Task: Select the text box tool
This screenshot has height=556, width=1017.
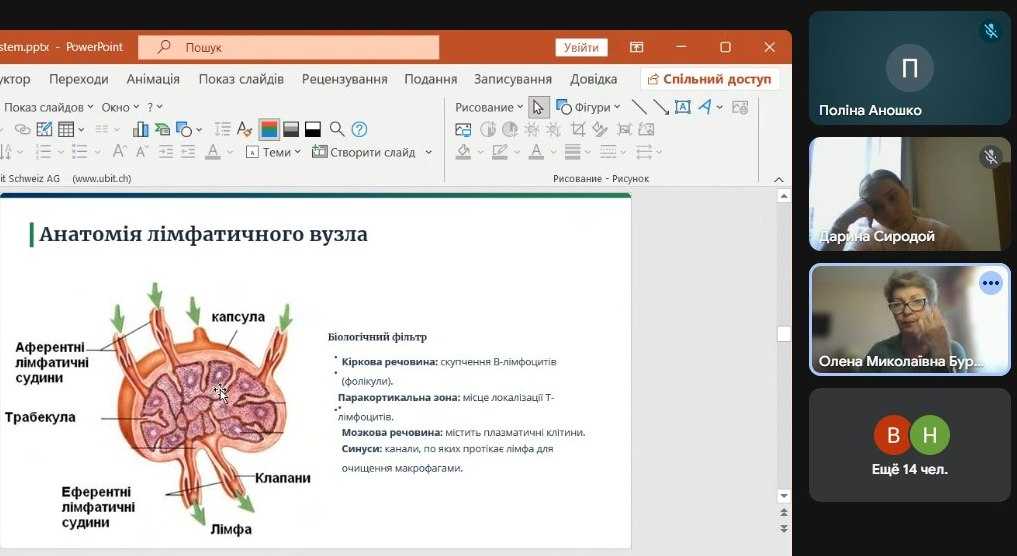Action: point(683,107)
